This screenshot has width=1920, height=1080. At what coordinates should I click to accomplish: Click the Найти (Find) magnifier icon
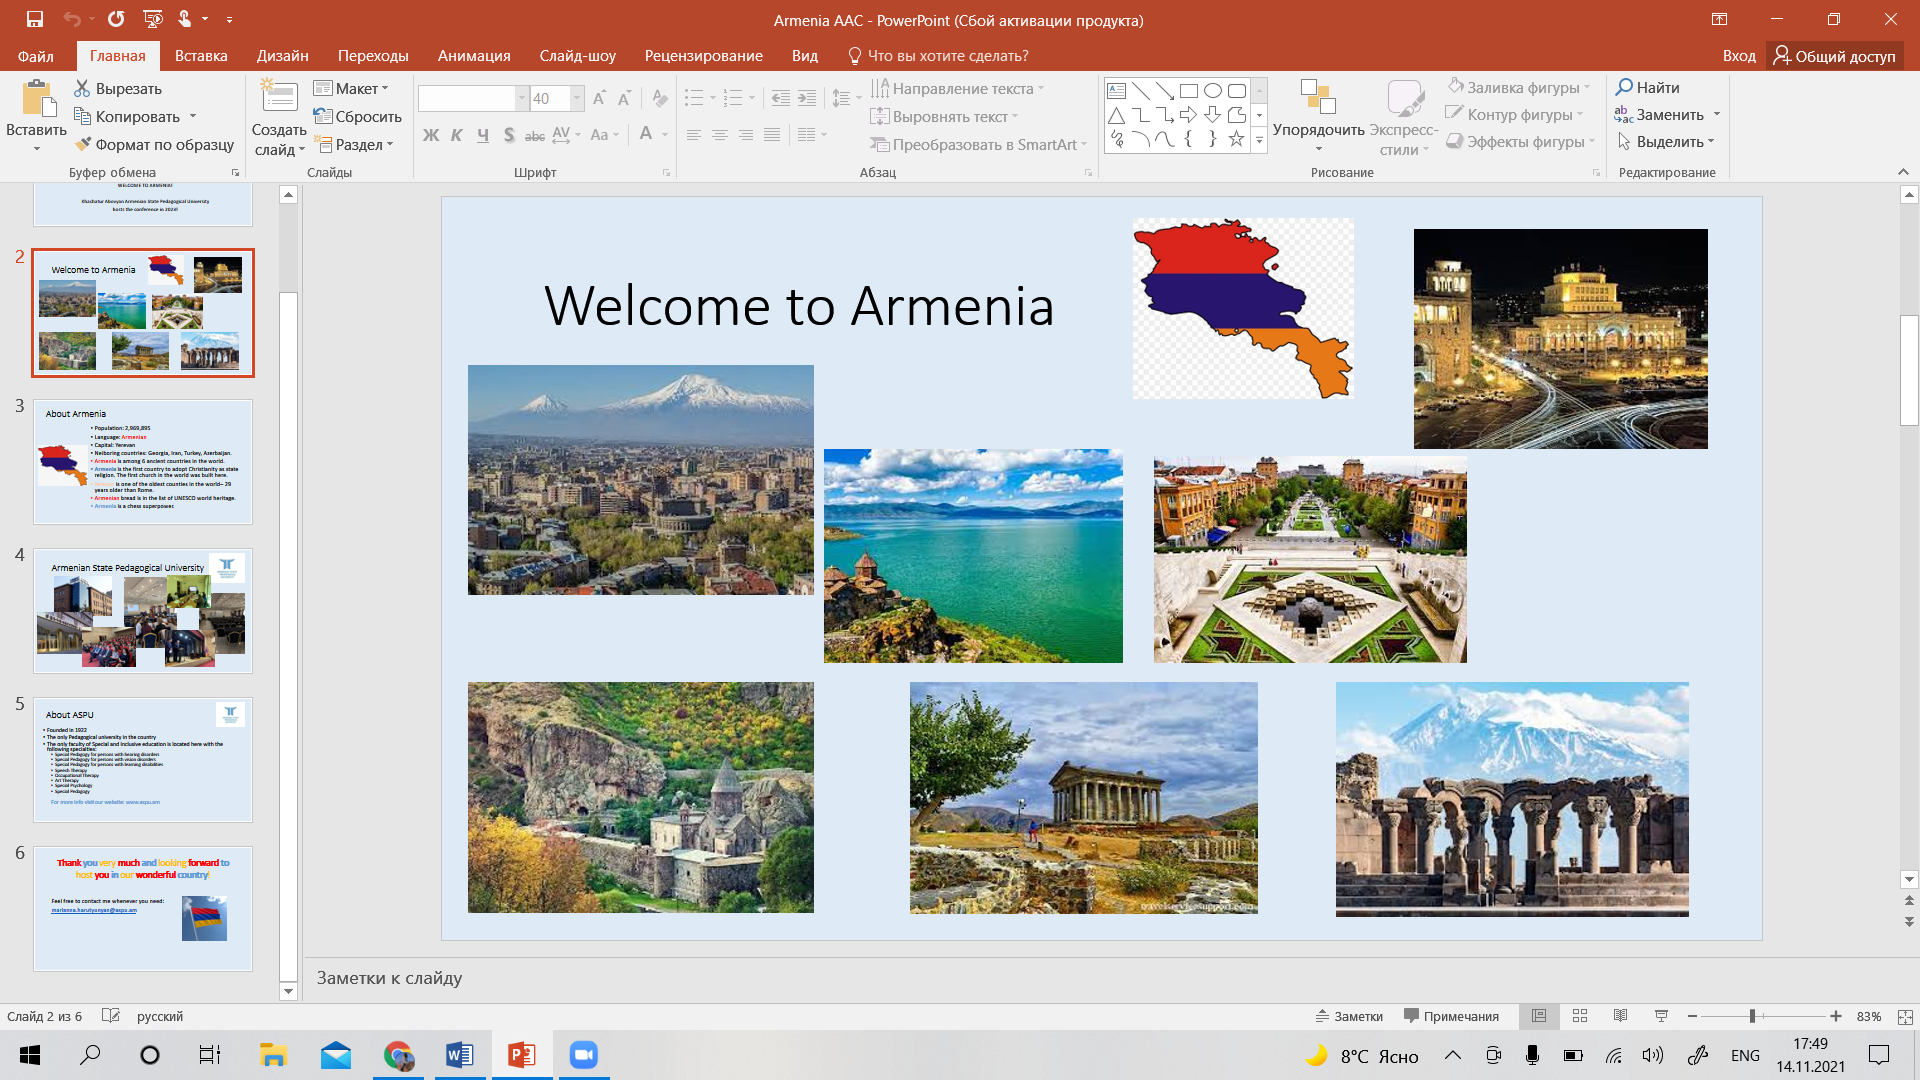[1625, 87]
